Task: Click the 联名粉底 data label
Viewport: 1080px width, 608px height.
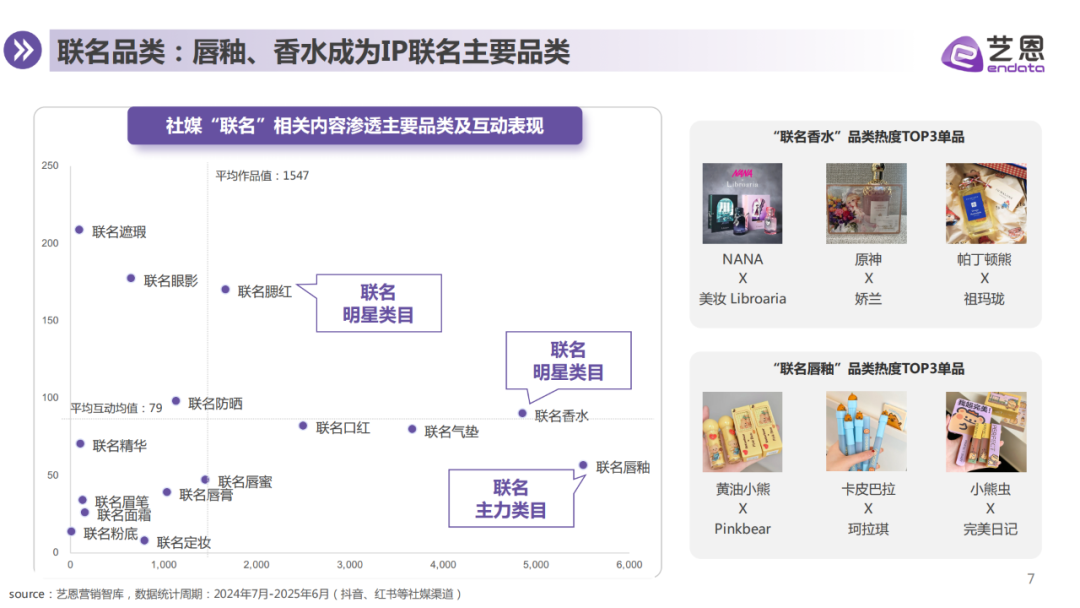Action: pyautogui.click(x=111, y=534)
